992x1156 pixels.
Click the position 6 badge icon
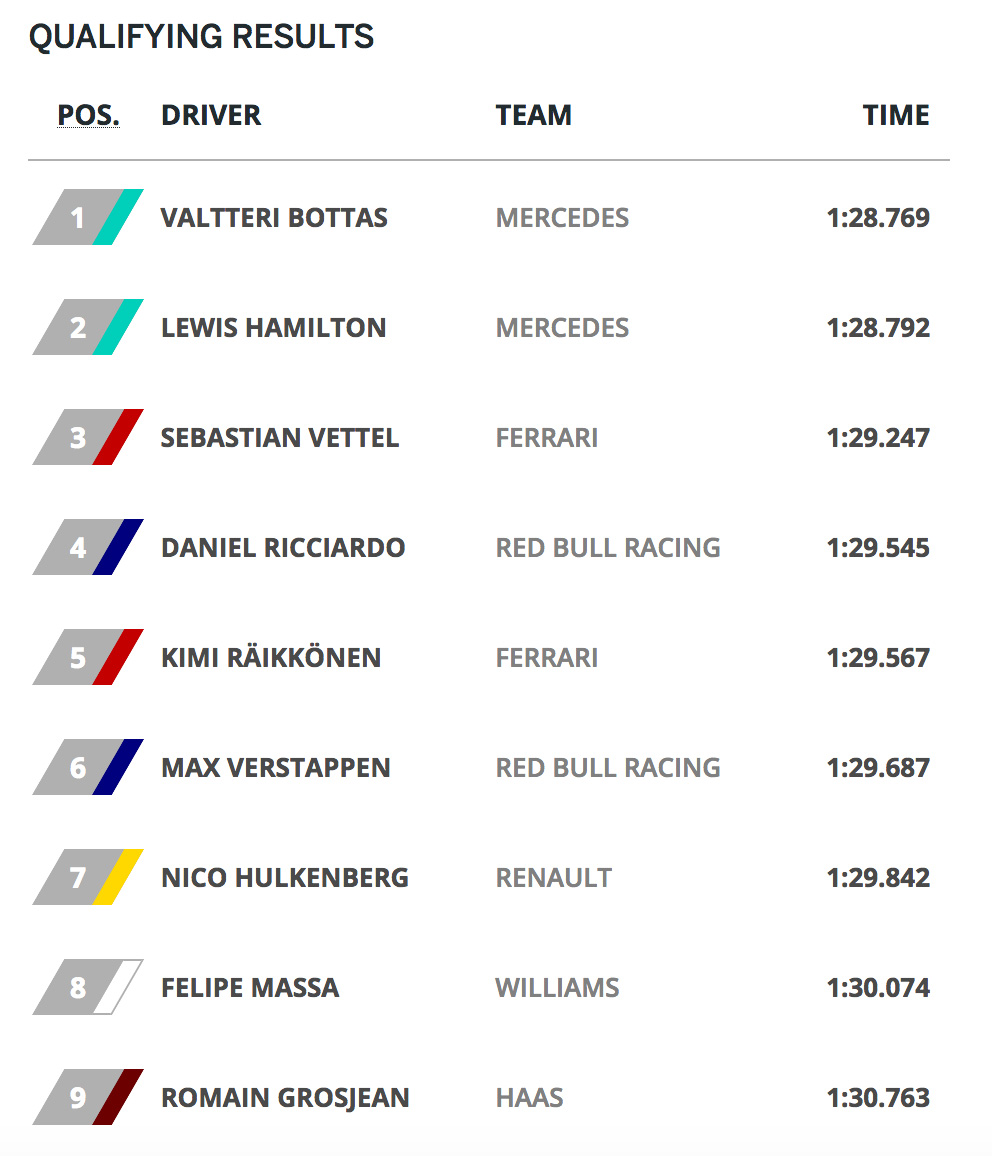click(88, 767)
